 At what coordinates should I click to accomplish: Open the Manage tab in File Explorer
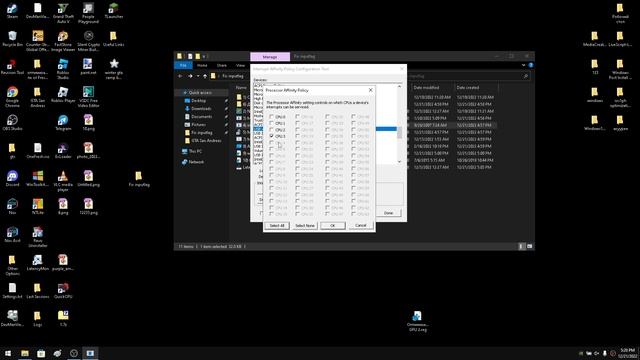(x=270, y=57)
